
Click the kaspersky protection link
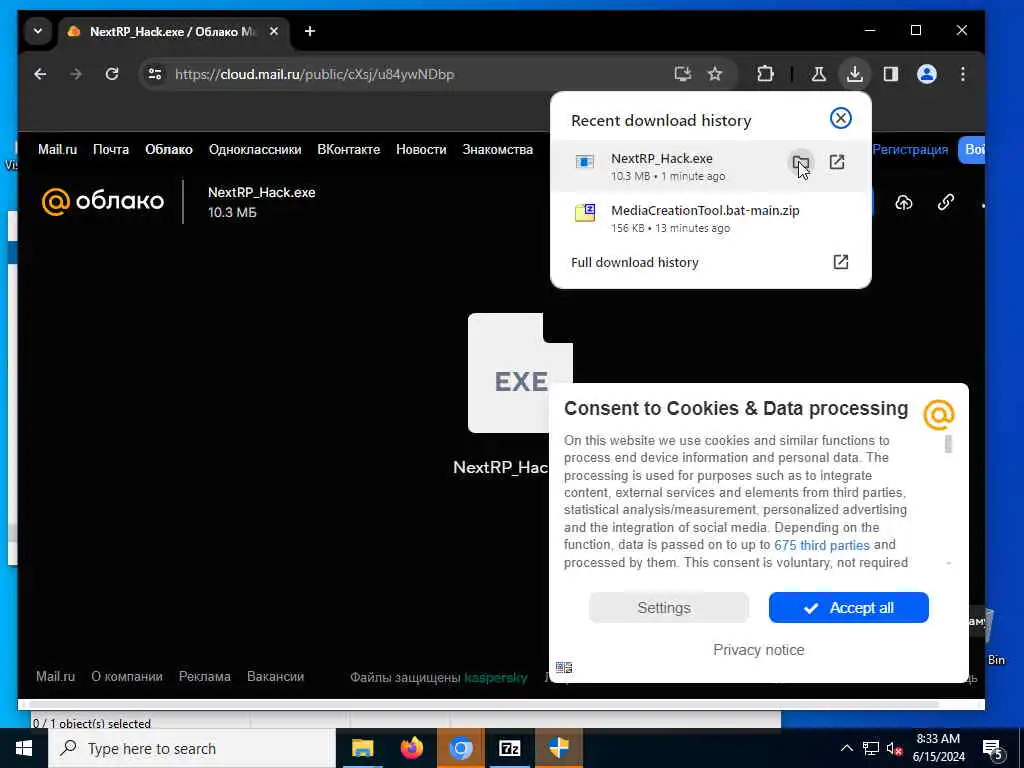coord(496,678)
